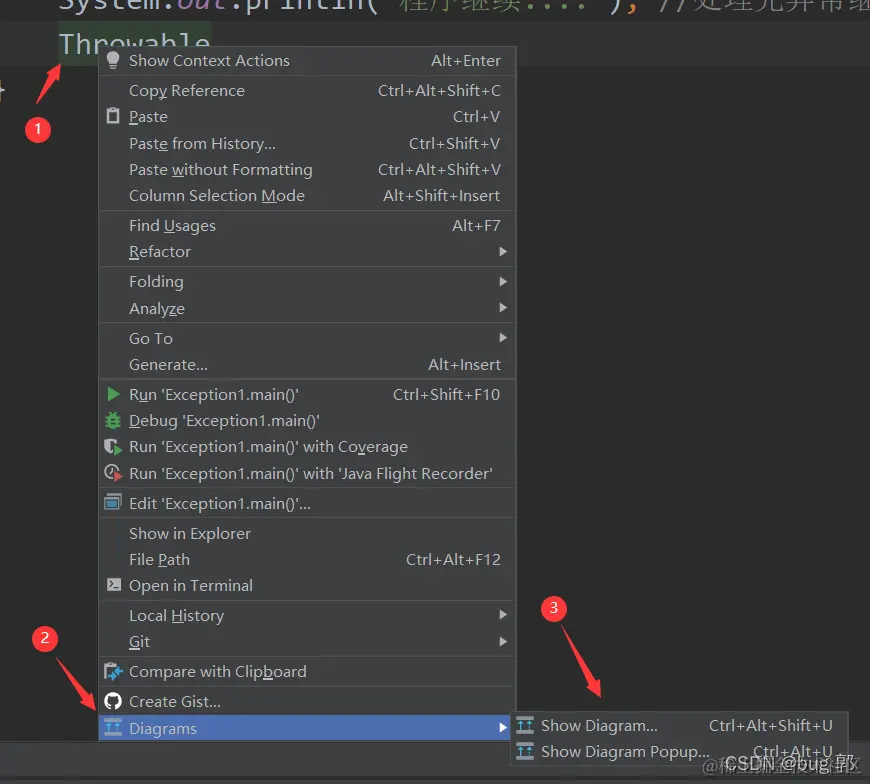Screen dimensions: 870x784
Task: Open the Folding menu entry
Action: (307, 281)
